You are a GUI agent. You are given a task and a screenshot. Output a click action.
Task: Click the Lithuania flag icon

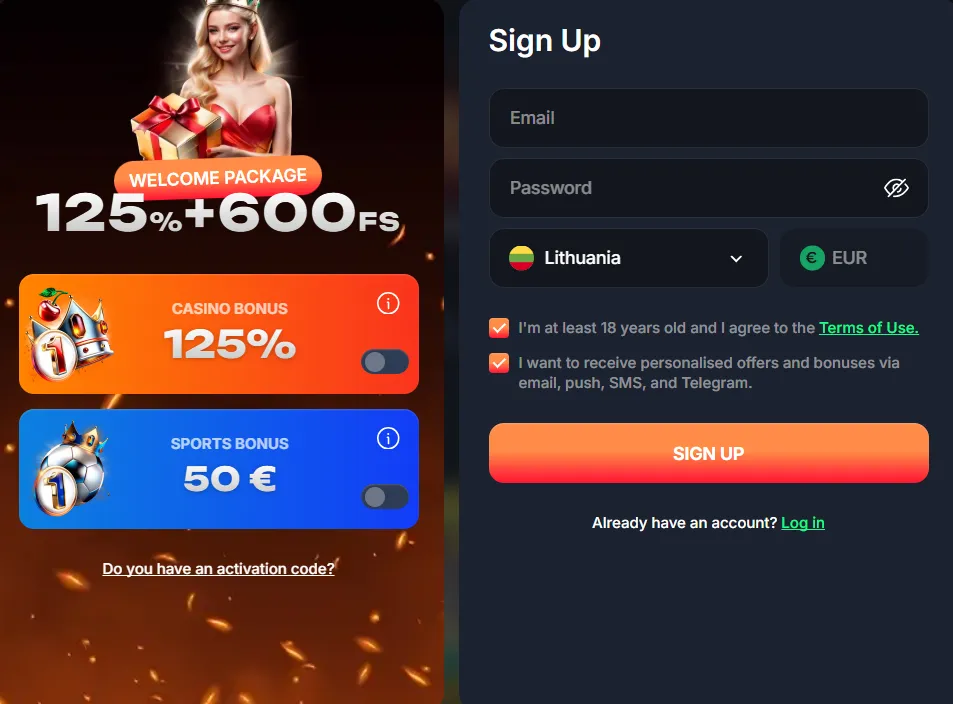[x=521, y=258]
